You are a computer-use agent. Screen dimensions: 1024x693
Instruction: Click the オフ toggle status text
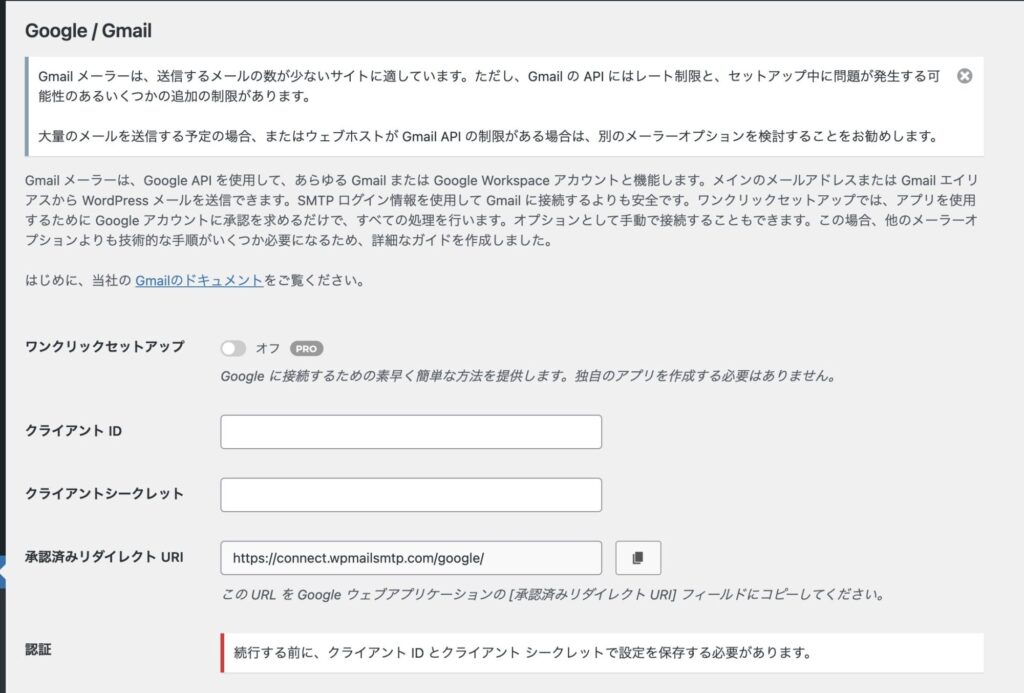point(268,348)
